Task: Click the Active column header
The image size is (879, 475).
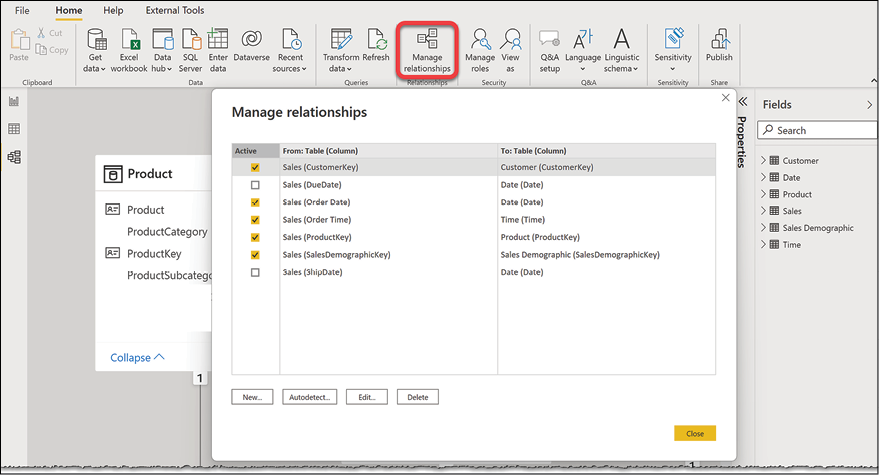Action: [x=256, y=151]
